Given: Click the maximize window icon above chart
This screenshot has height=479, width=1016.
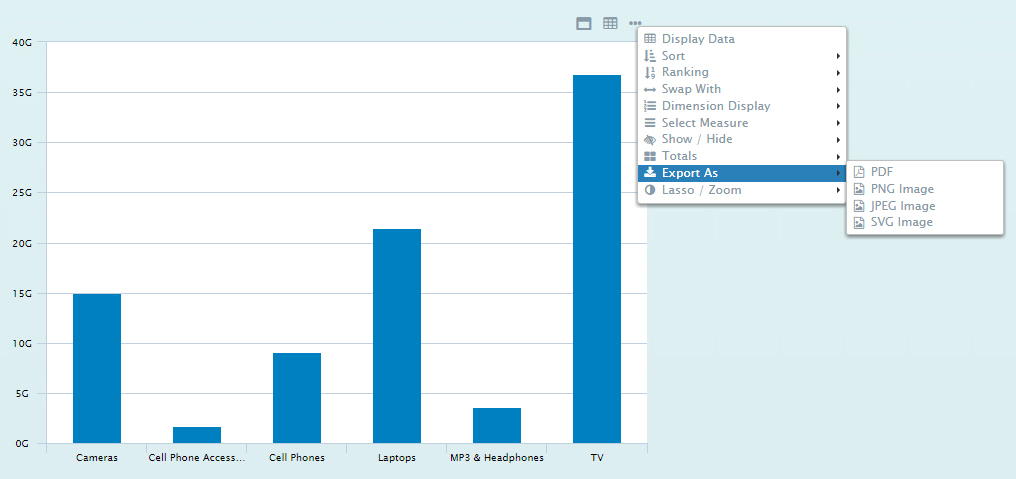Looking at the screenshot, I should (x=584, y=23).
